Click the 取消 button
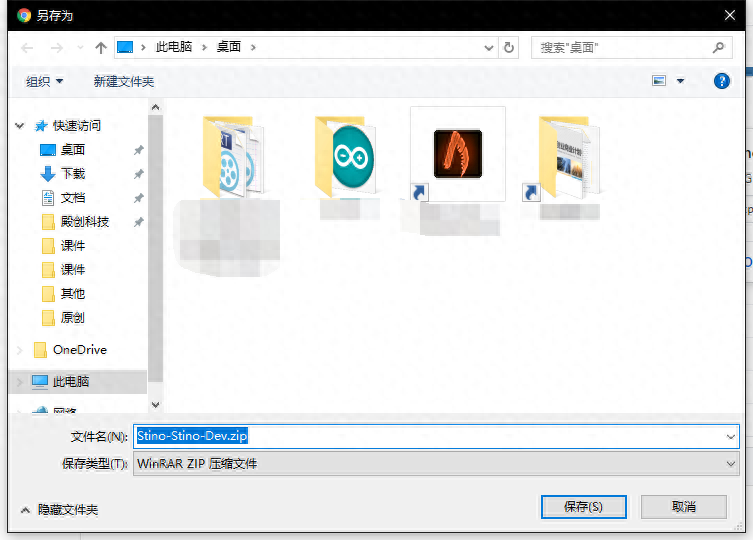 pyautogui.click(x=684, y=507)
